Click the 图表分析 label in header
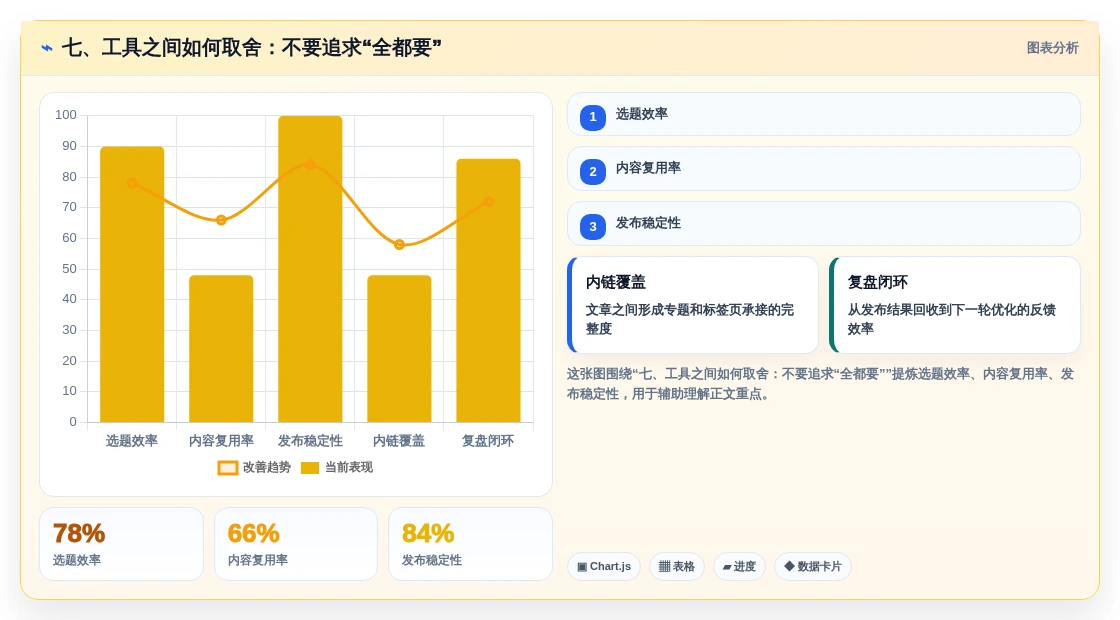Viewport: 1120px width, 620px height. click(x=1052, y=48)
